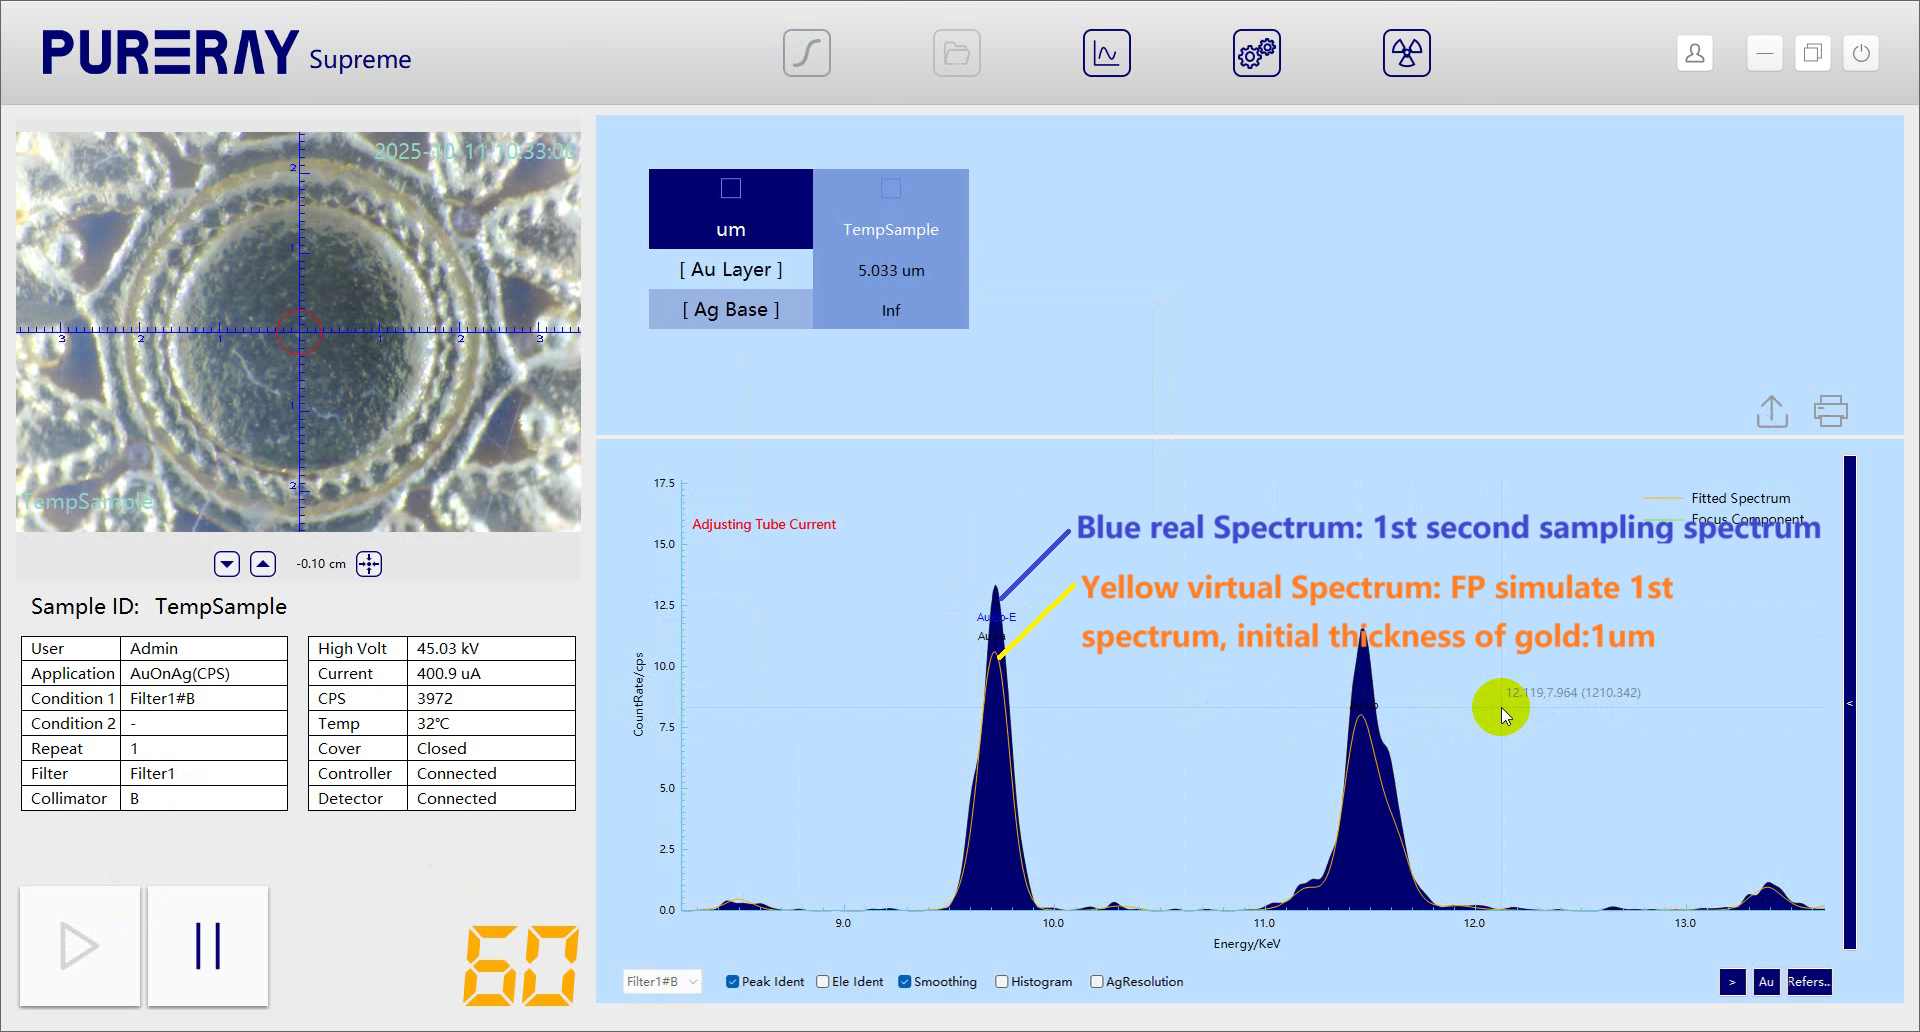Viewport: 1920px width, 1032px height.
Task: Uncheck the Peak Ident checkbox
Action: pyautogui.click(x=732, y=982)
